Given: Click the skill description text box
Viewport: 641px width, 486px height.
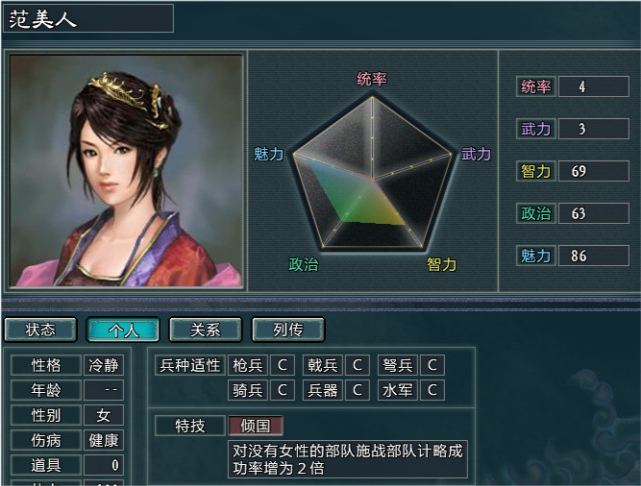Looking at the screenshot, I should point(348,459).
